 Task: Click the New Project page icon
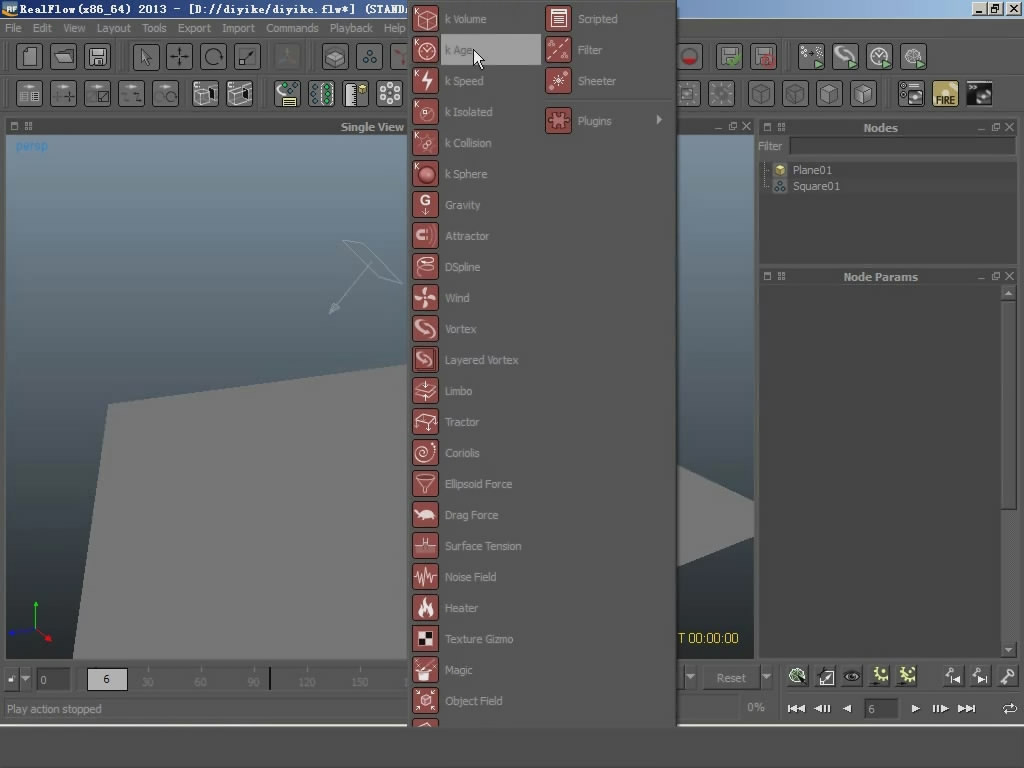[x=29, y=57]
